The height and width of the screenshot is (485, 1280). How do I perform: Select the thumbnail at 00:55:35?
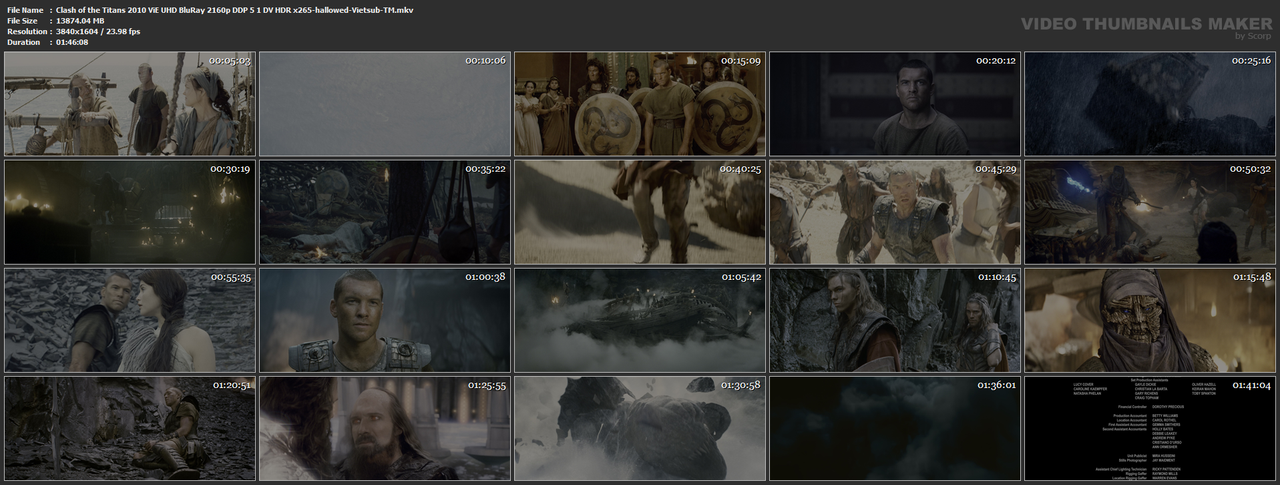coord(128,320)
